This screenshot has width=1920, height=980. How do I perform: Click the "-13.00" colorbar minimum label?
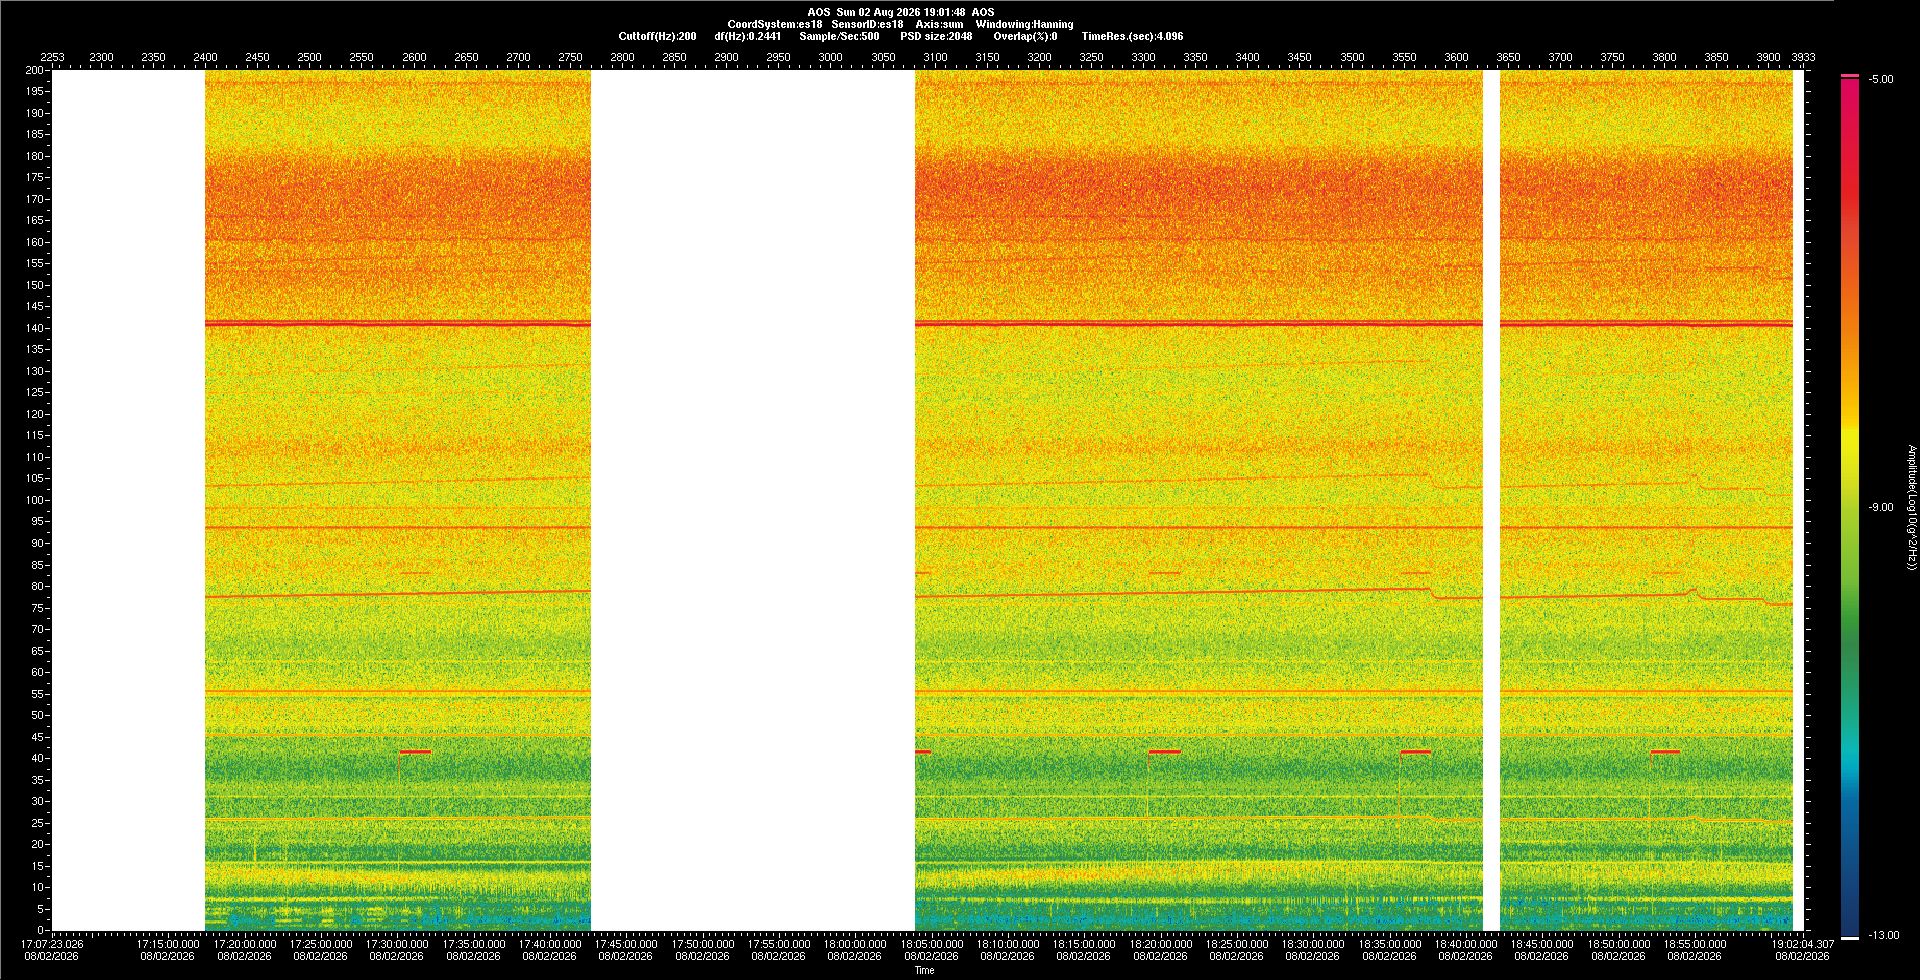point(1884,935)
